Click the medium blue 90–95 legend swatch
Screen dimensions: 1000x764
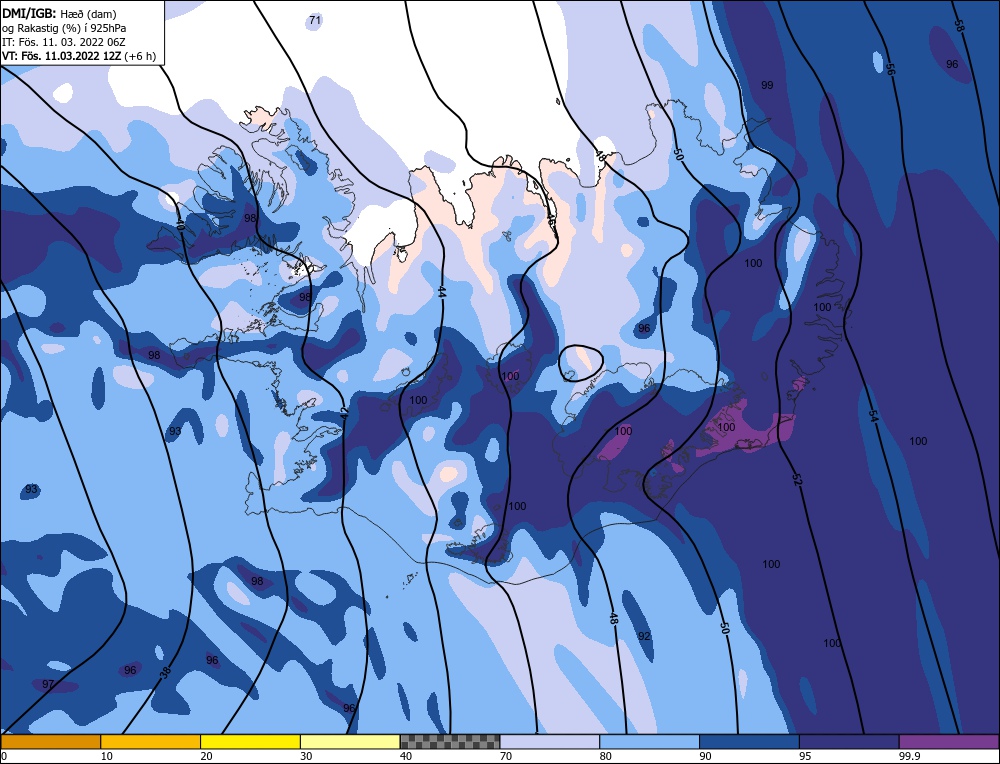pyautogui.click(x=749, y=741)
